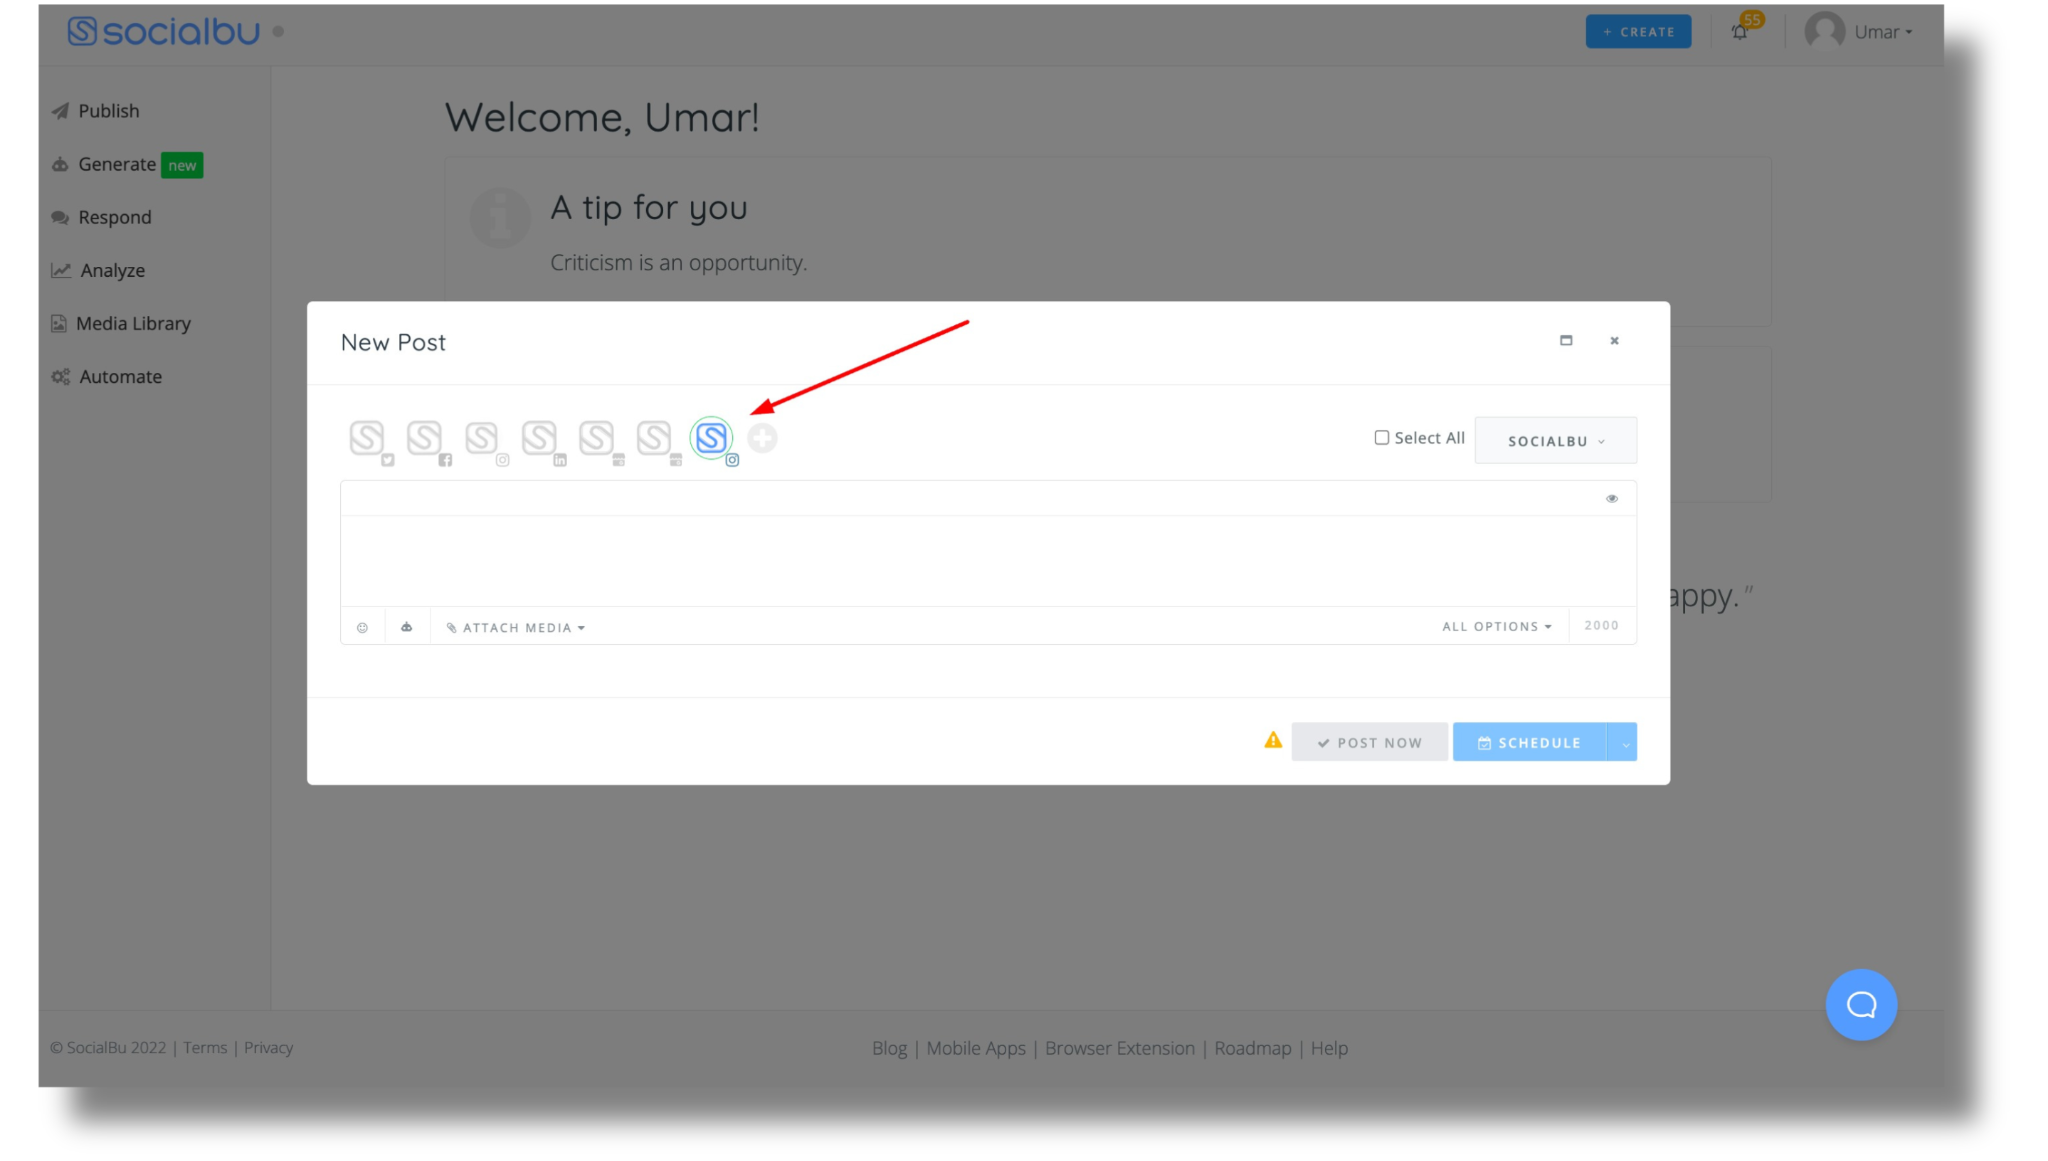Image resolution: width=2048 pixels, height=1161 pixels.
Task: Click the Umar profile menu link
Action: 1862,31
